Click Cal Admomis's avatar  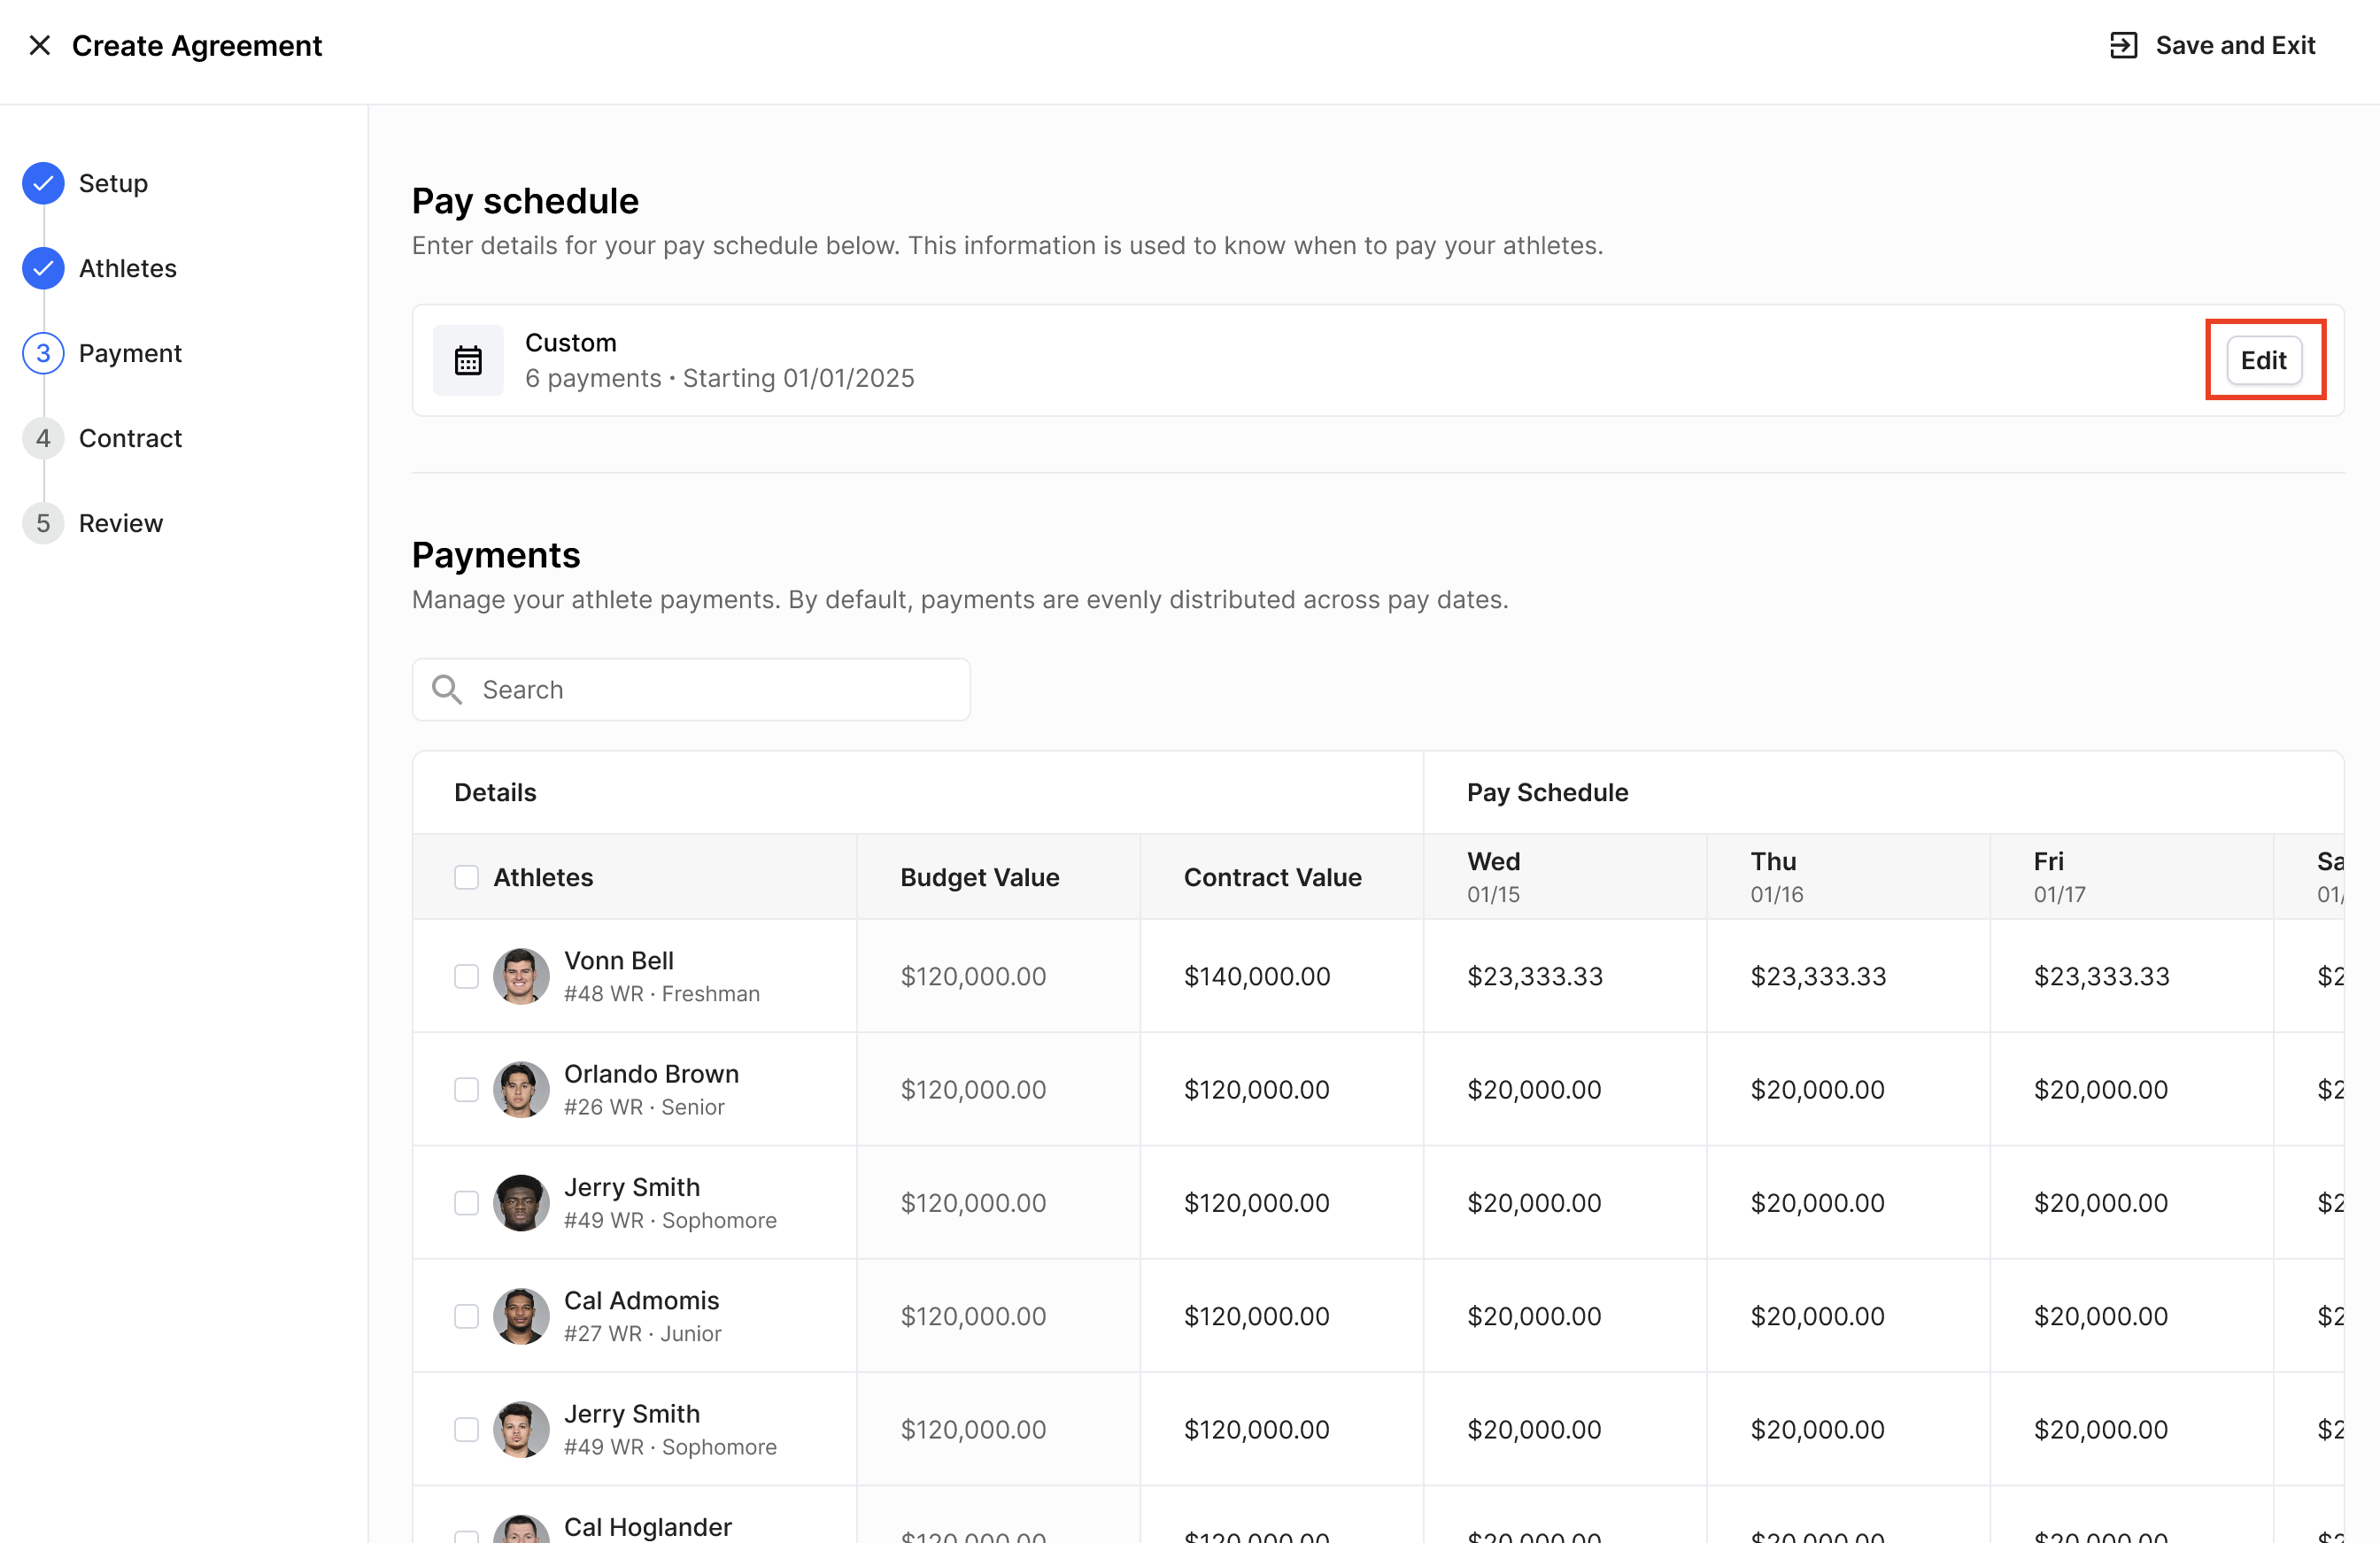[521, 1316]
